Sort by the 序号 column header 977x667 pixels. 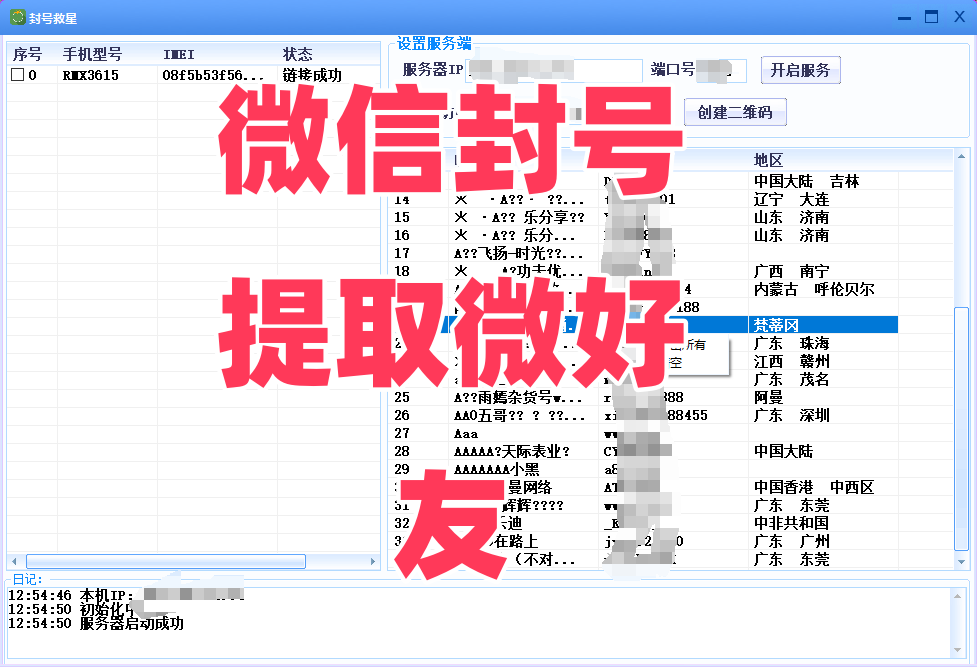click(x=28, y=54)
